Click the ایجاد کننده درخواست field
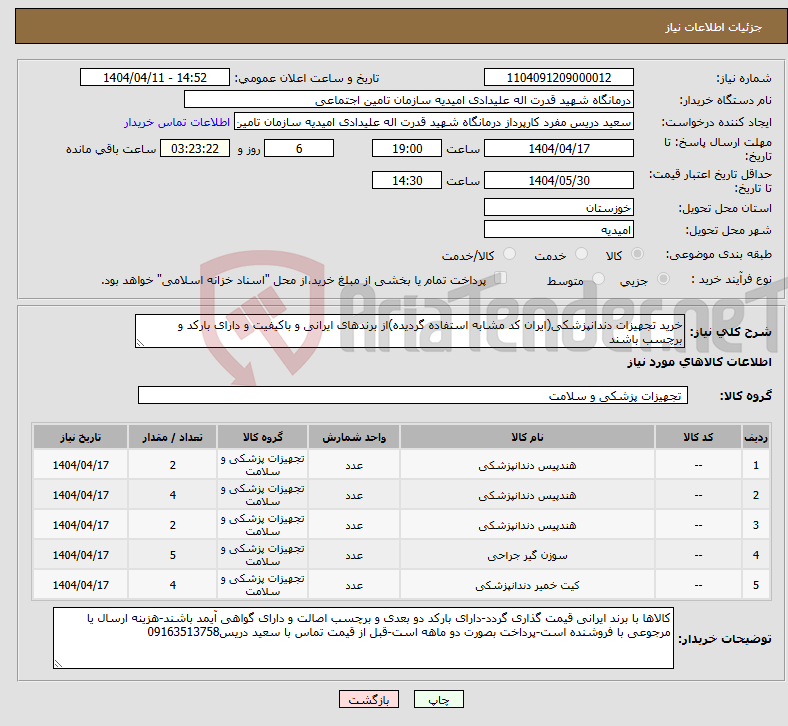The image size is (788, 726). (x=434, y=122)
